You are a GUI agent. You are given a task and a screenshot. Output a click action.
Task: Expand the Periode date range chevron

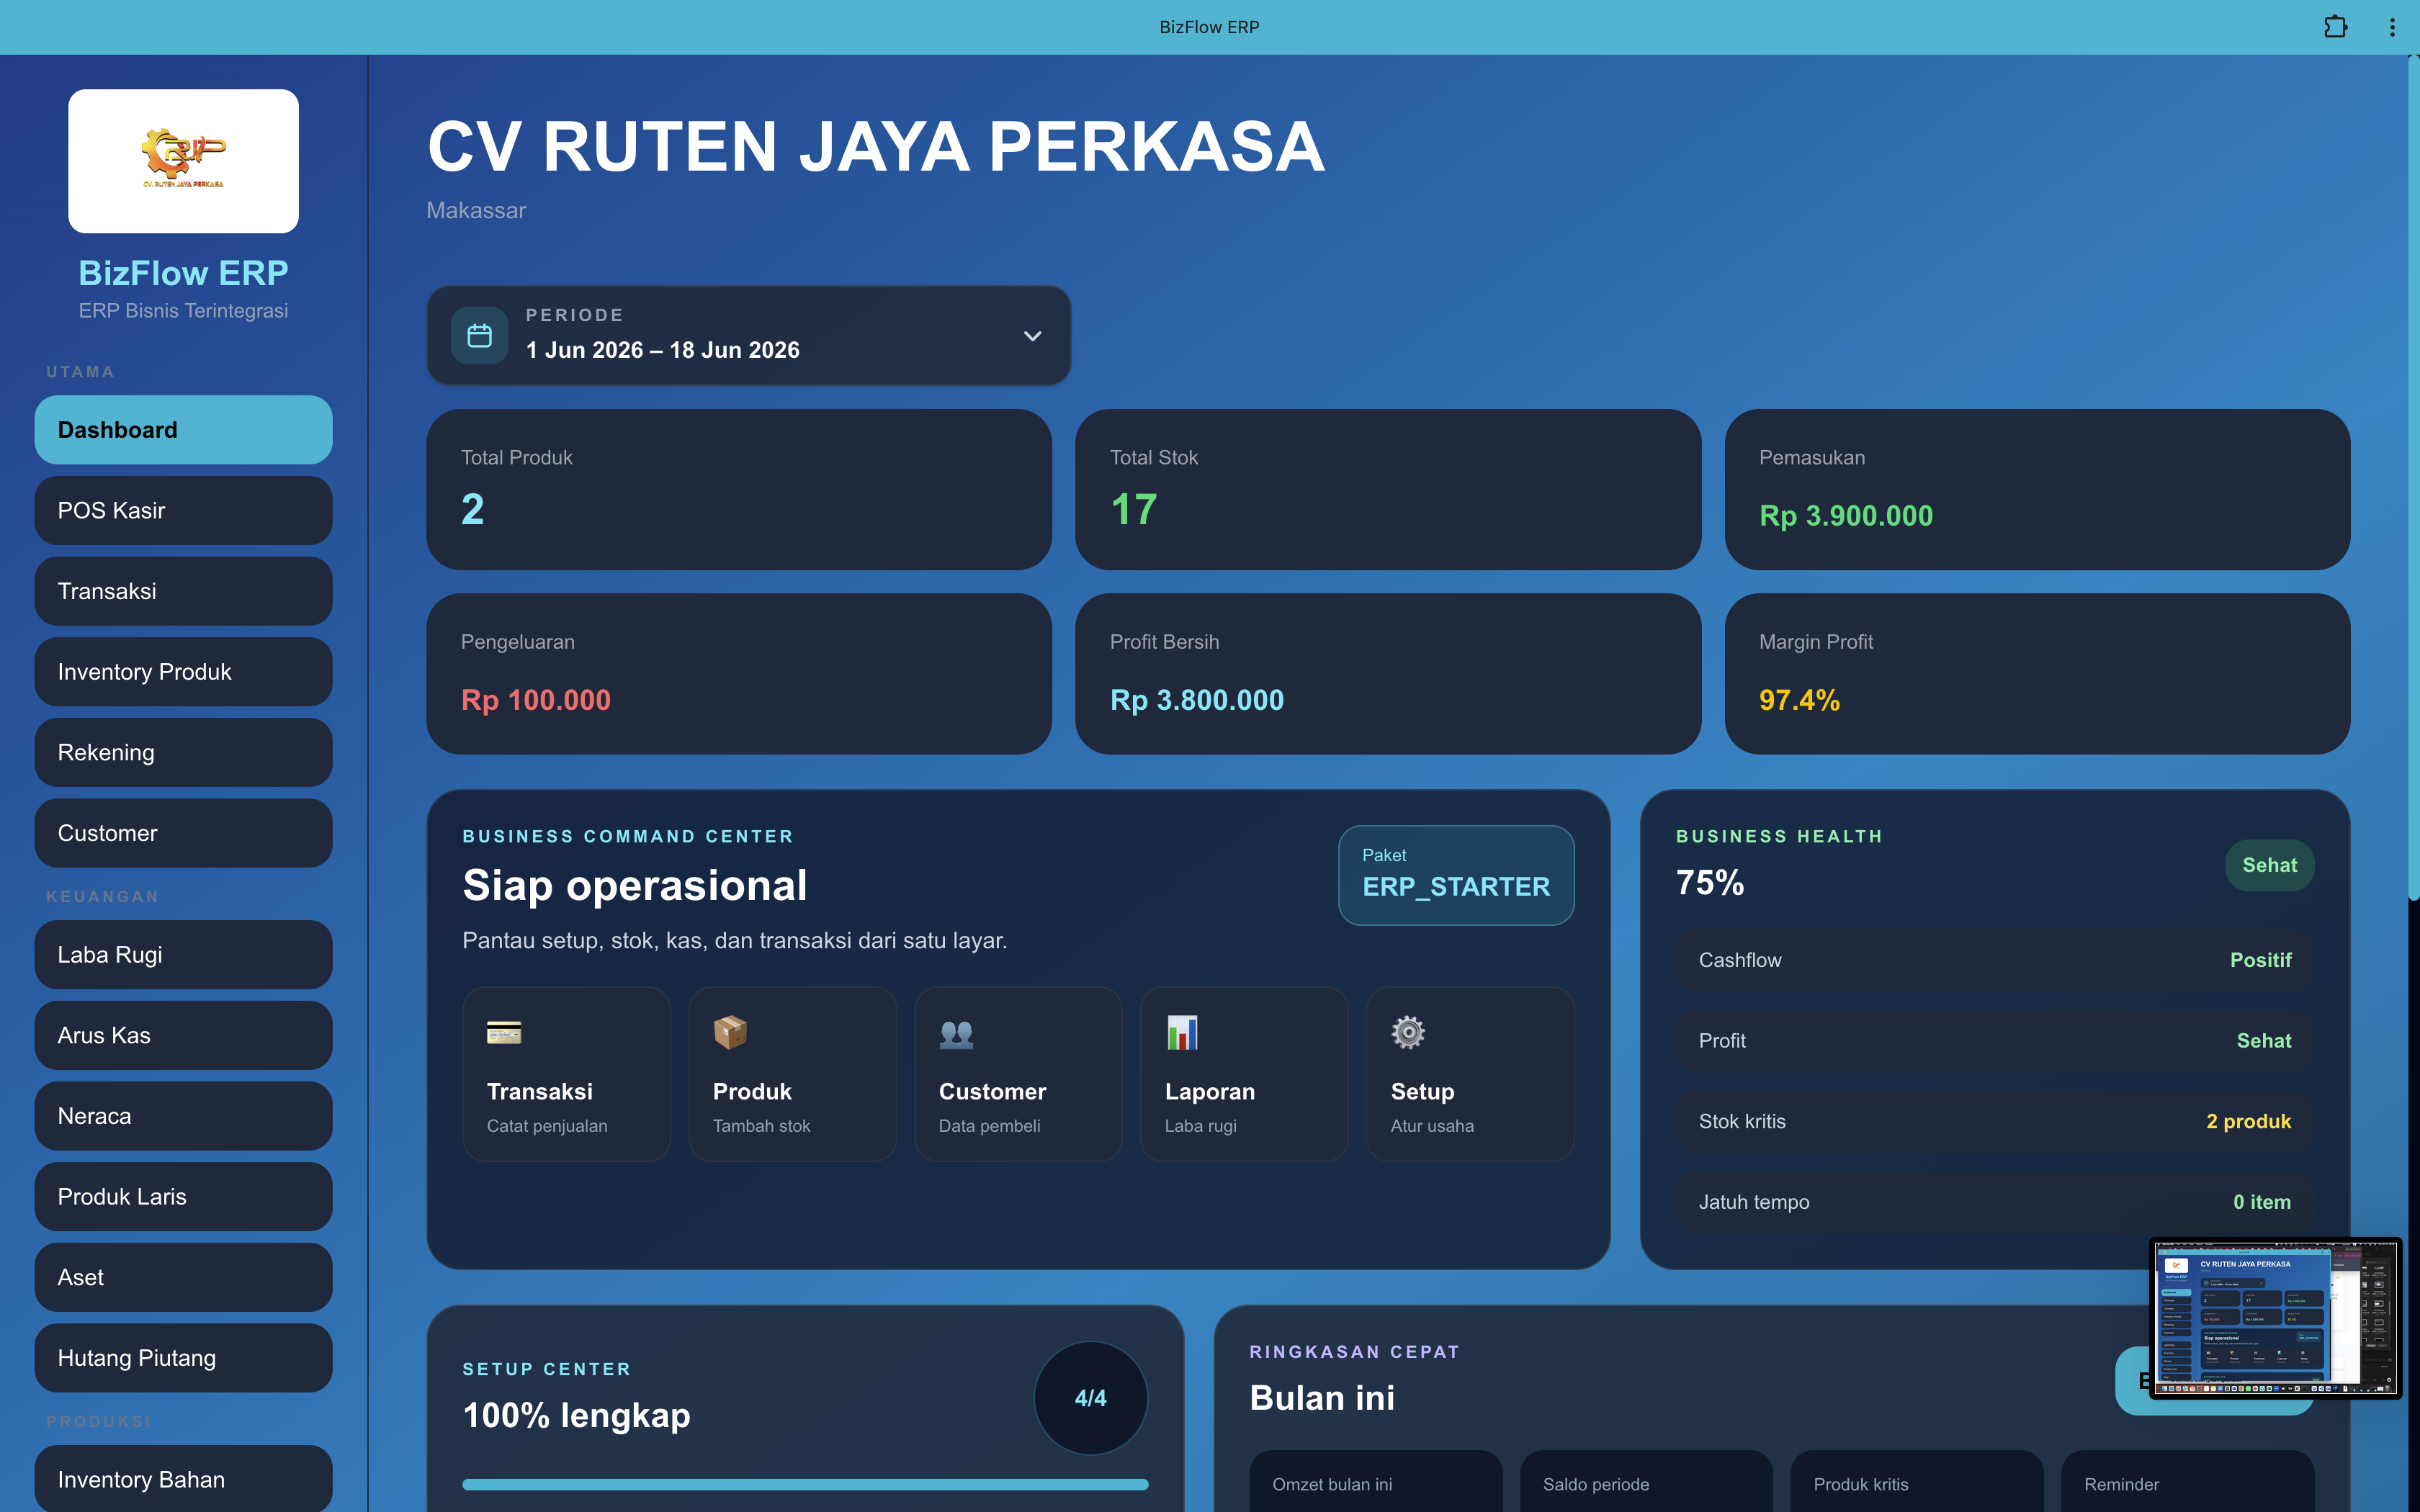1033,336
